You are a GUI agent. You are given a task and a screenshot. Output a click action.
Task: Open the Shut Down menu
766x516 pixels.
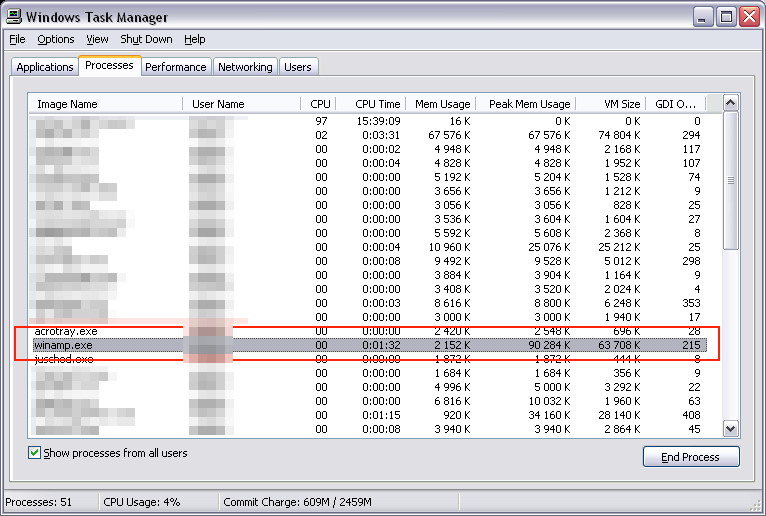tap(146, 39)
